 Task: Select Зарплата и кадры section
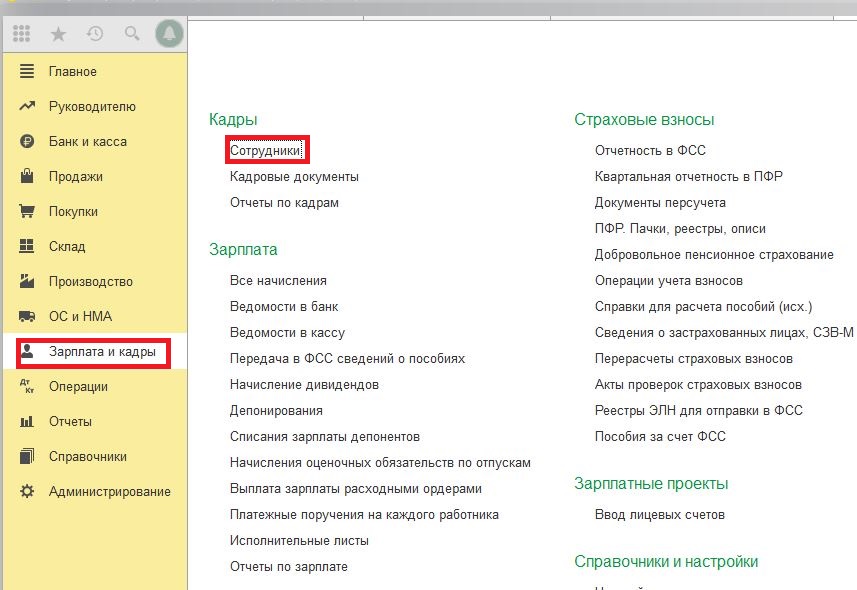pos(102,352)
